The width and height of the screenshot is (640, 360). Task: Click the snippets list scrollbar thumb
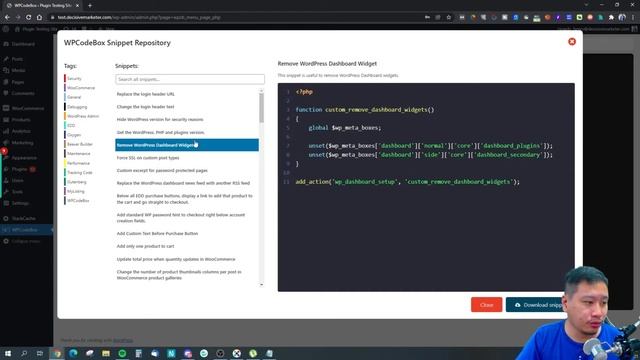click(262, 108)
